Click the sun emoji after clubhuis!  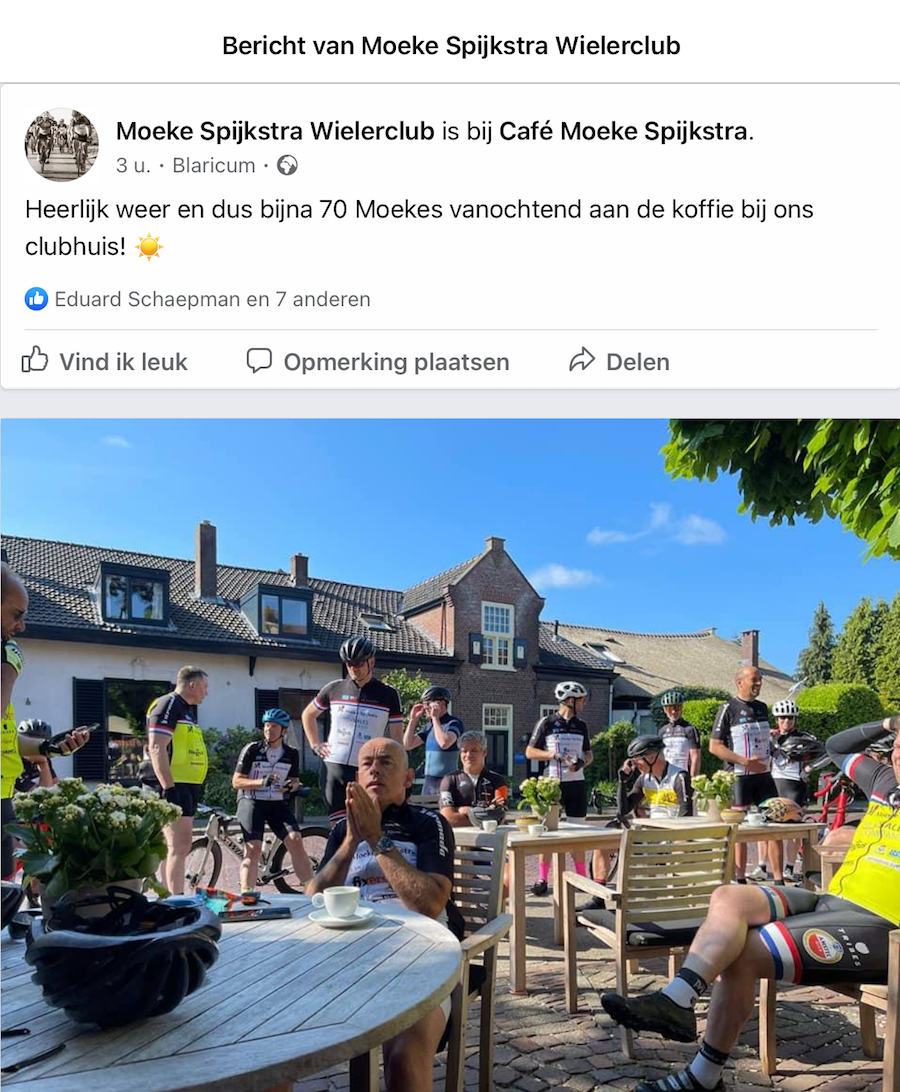pyautogui.click(x=148, y=247)
